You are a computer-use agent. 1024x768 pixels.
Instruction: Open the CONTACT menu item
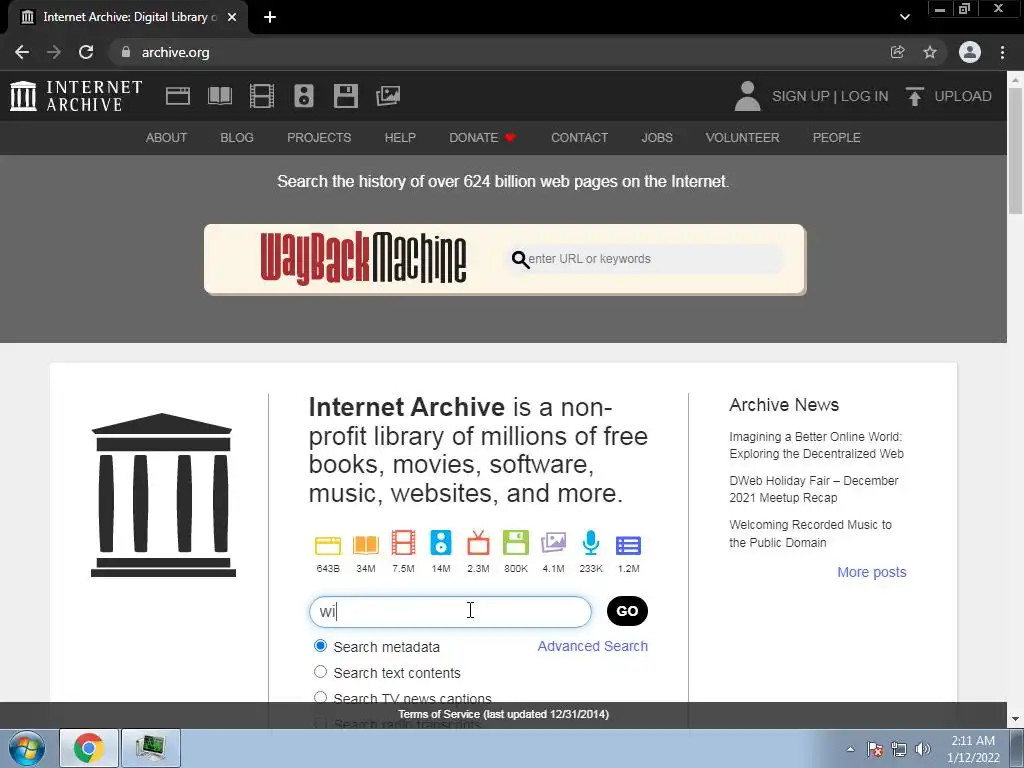pos(579,138)
